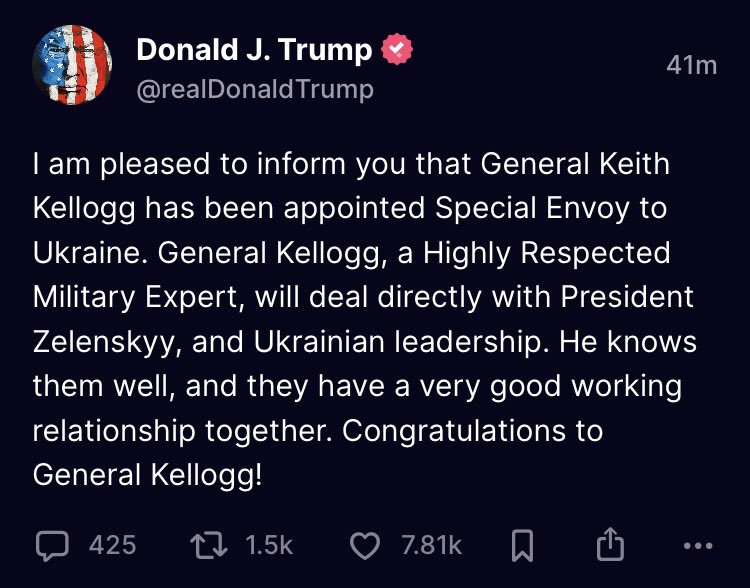The height and width of the screenshot is (588, 750).
Task: Open the flag-themed profile avatar
Action: [72, 65]
